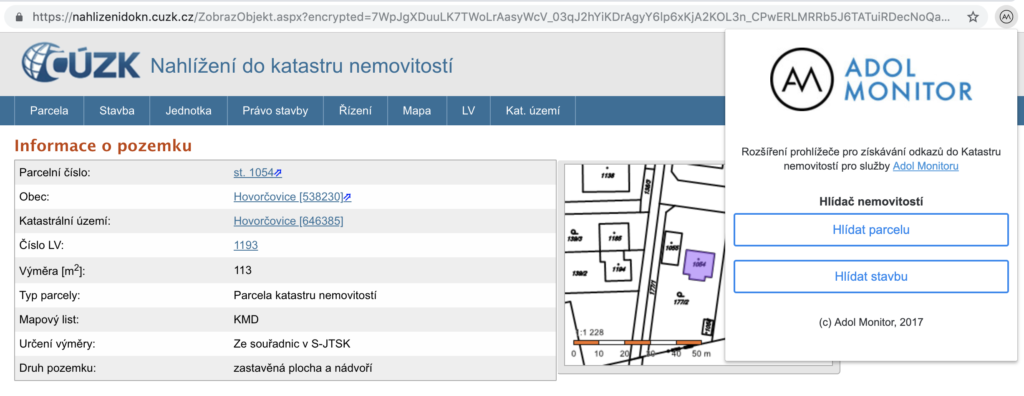Click the Druh pozemku label

58,368
